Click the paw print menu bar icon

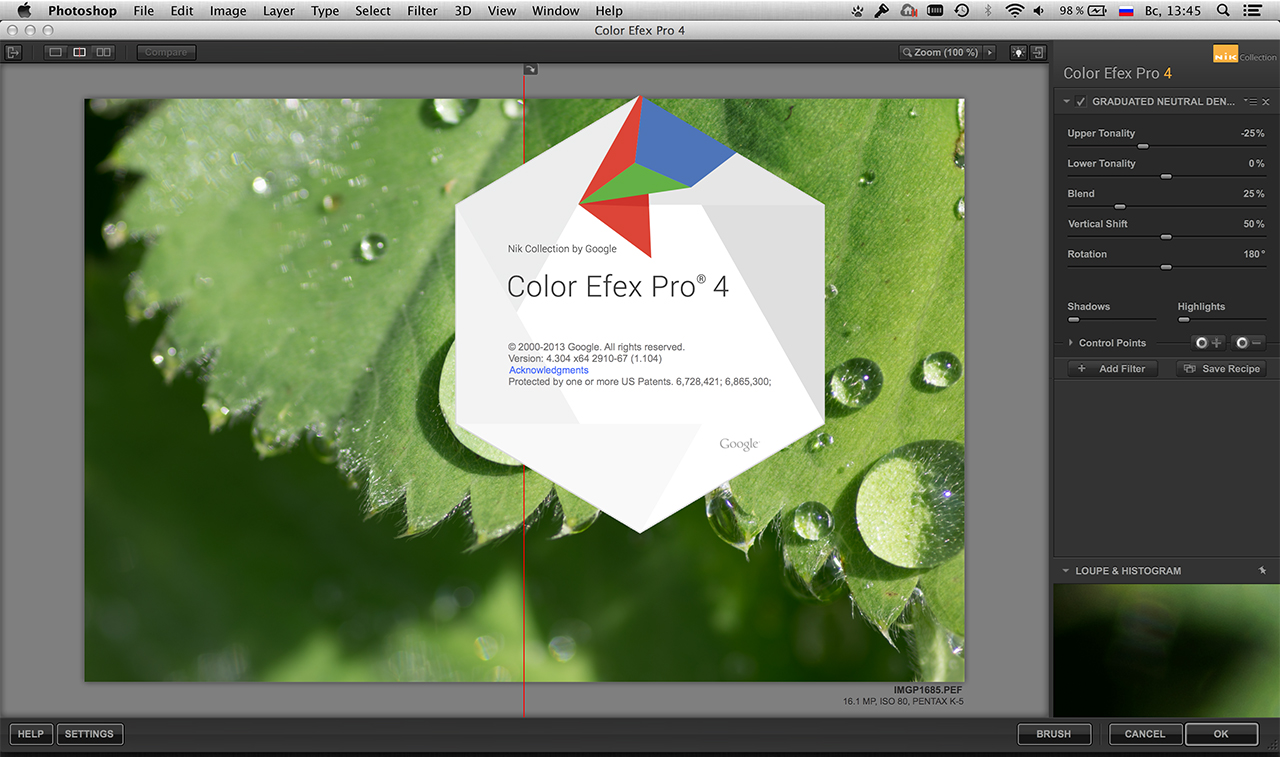858,11
